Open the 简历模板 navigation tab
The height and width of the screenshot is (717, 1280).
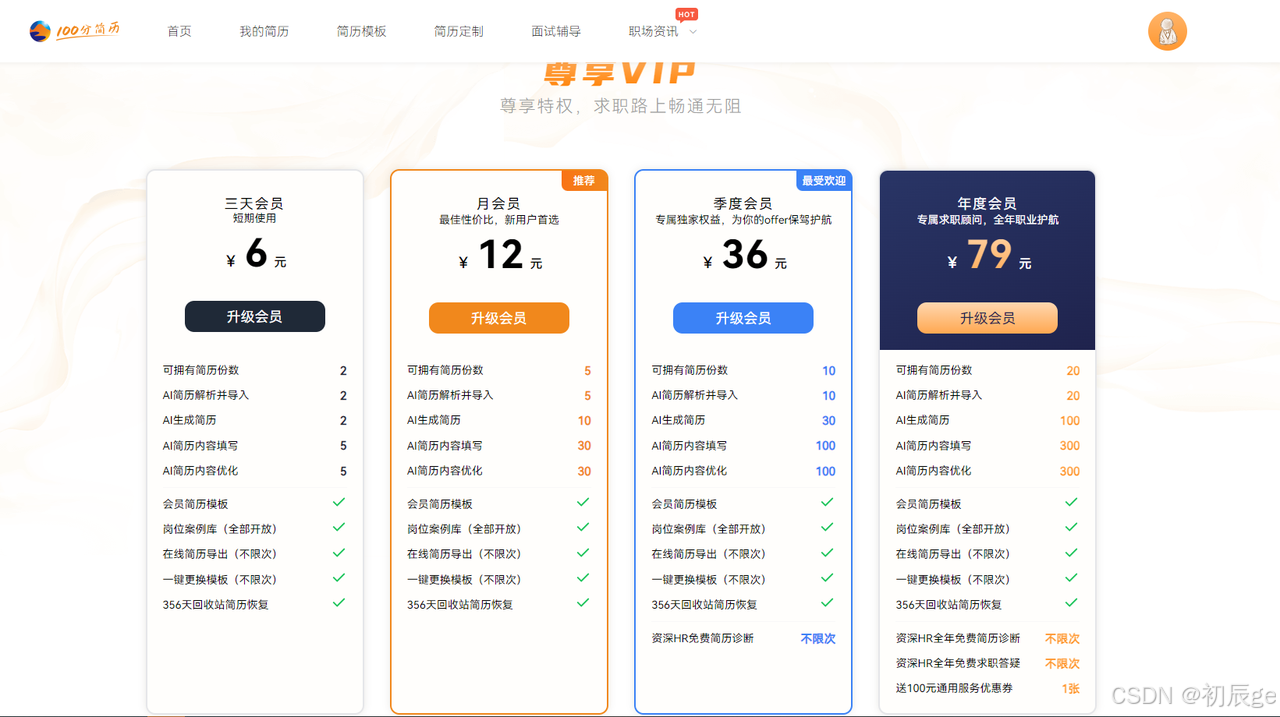361,31
